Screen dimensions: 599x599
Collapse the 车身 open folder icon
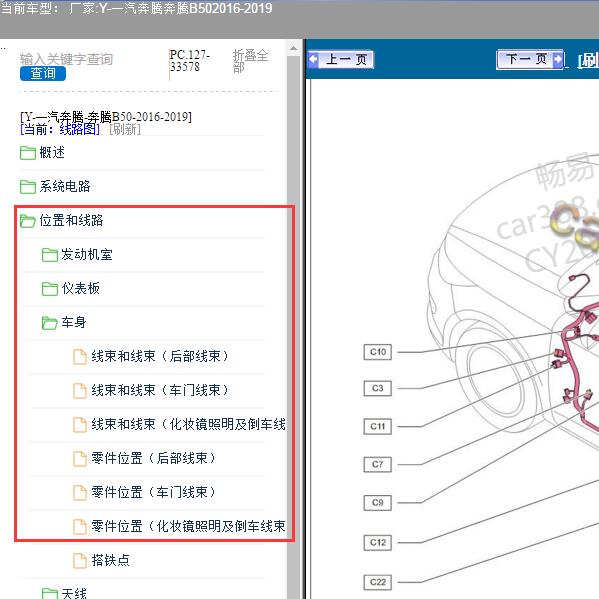[50, 323]
